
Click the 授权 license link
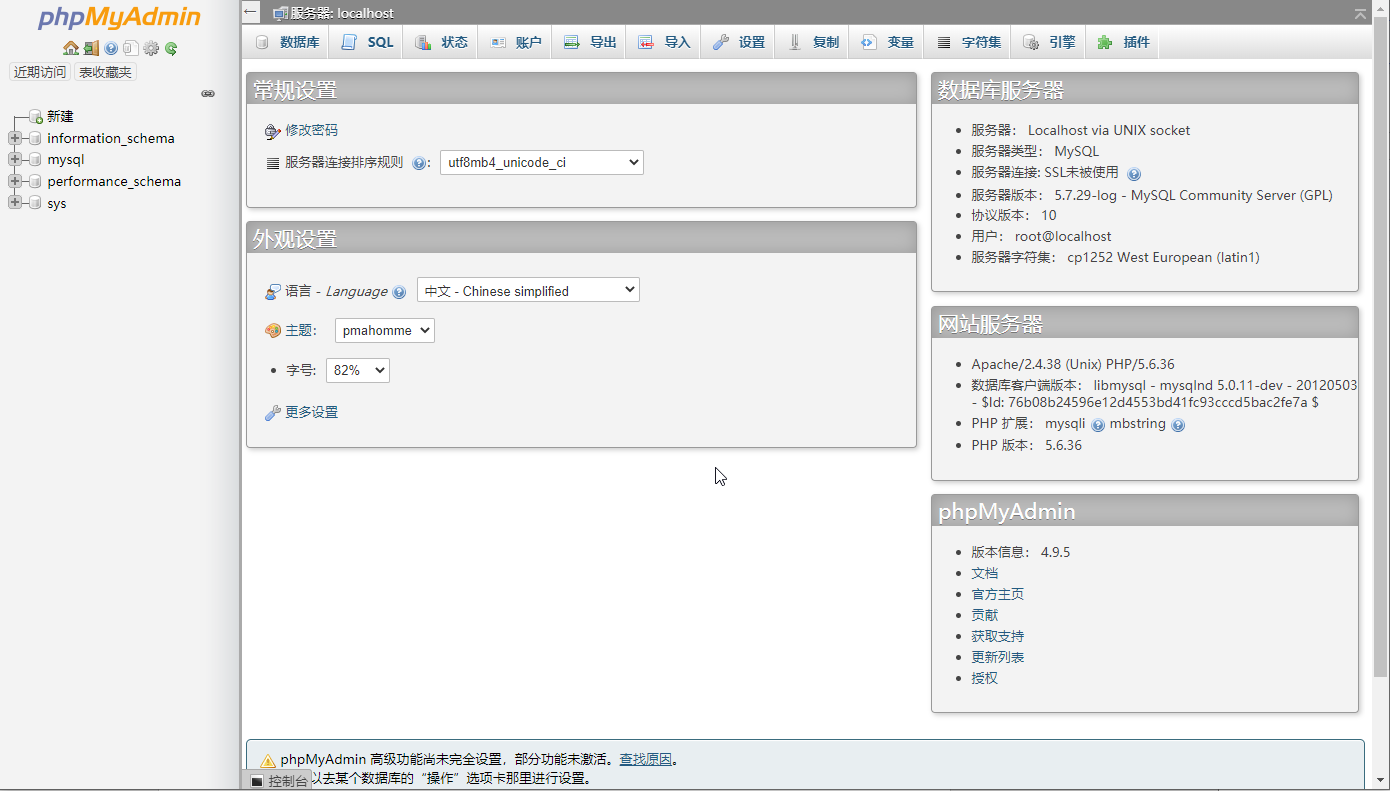984,678
